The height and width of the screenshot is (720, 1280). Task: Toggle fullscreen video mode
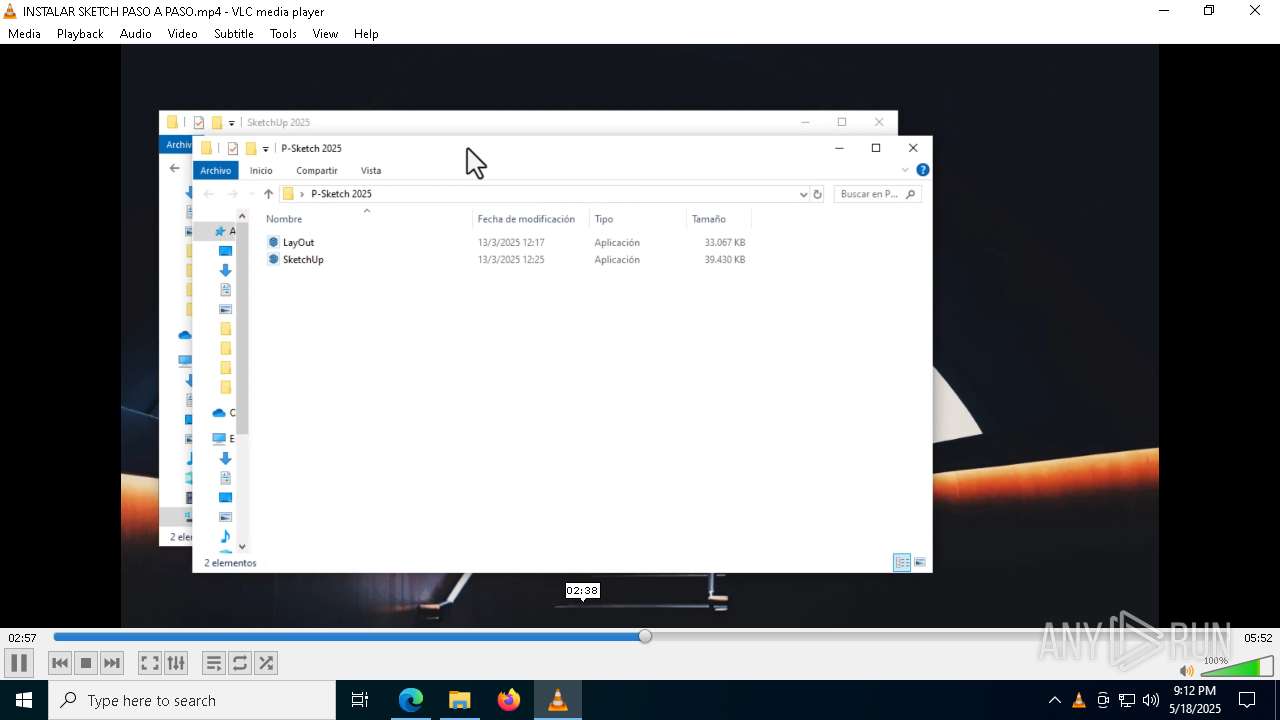(x=150, y=663)
